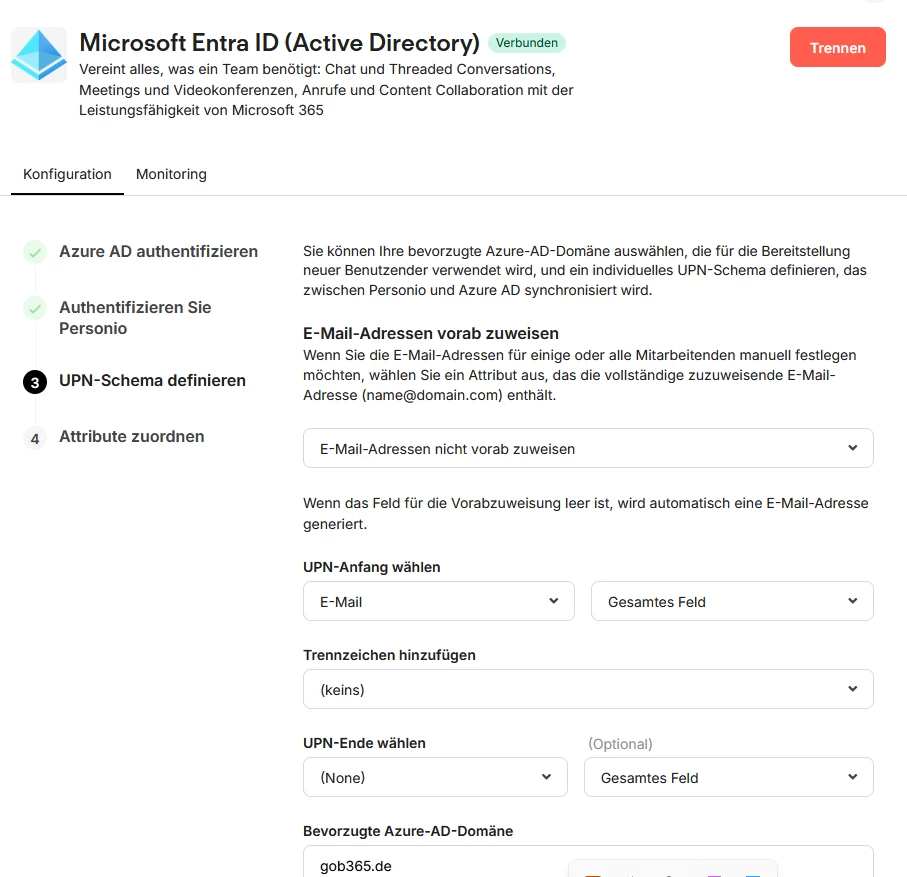Viewport: 907px width, 877px height.
Task: Open the Azure AD authentifizieren step
Action: click(x=158, y=252)
